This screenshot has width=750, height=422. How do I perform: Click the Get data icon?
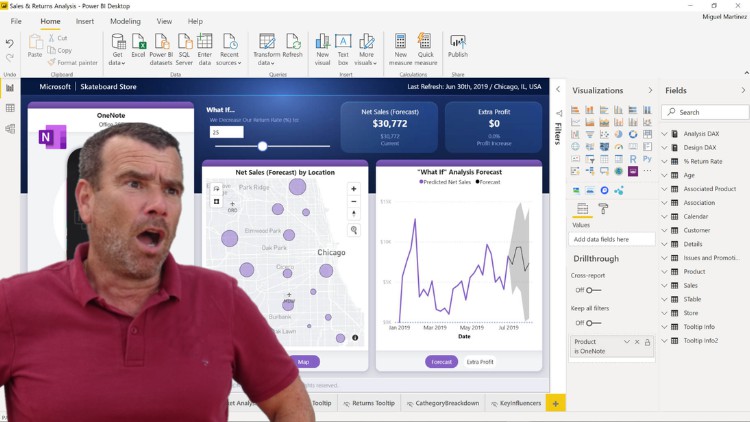click(118, 42)
